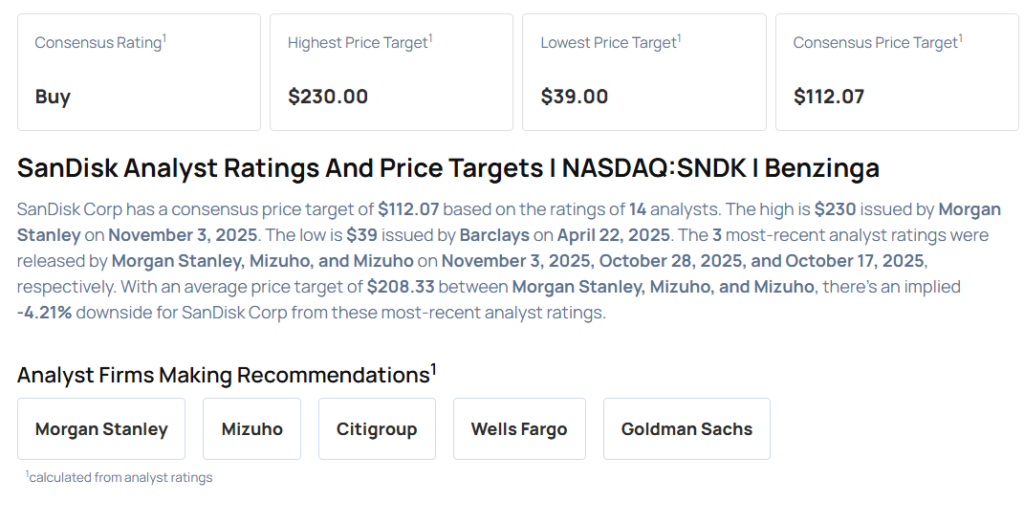This screenshot has height=523, width=1024.
Task: Select the Highest Price Target card
Action: [x=391, y=72]
